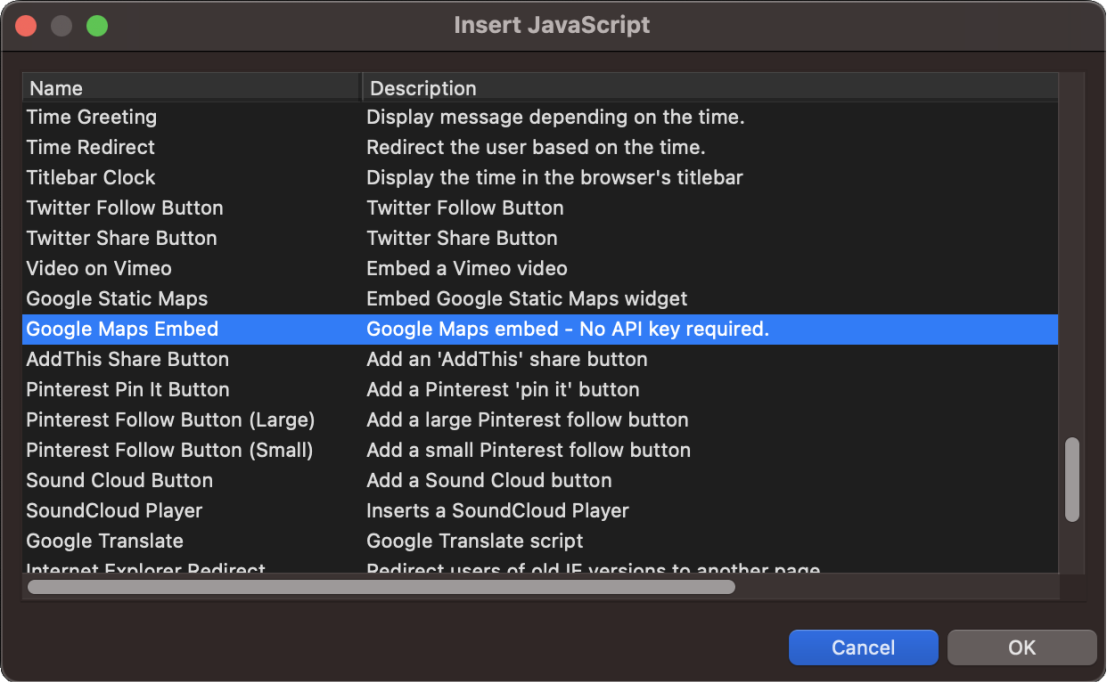Confirm selection with OK button
Image resolution: width=1107 pixels, height=684 pixels.
1021,647
